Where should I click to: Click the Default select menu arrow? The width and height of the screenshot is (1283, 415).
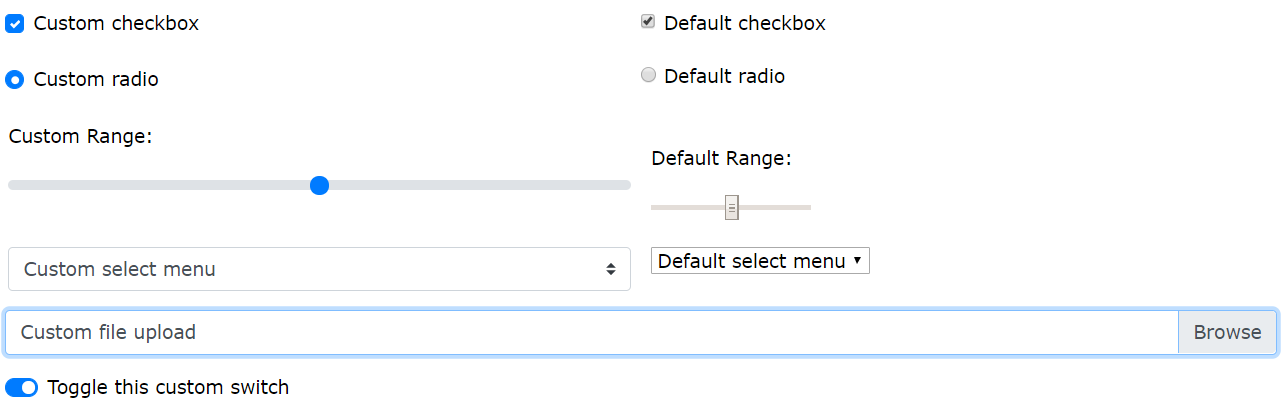[x=858, y=261]
